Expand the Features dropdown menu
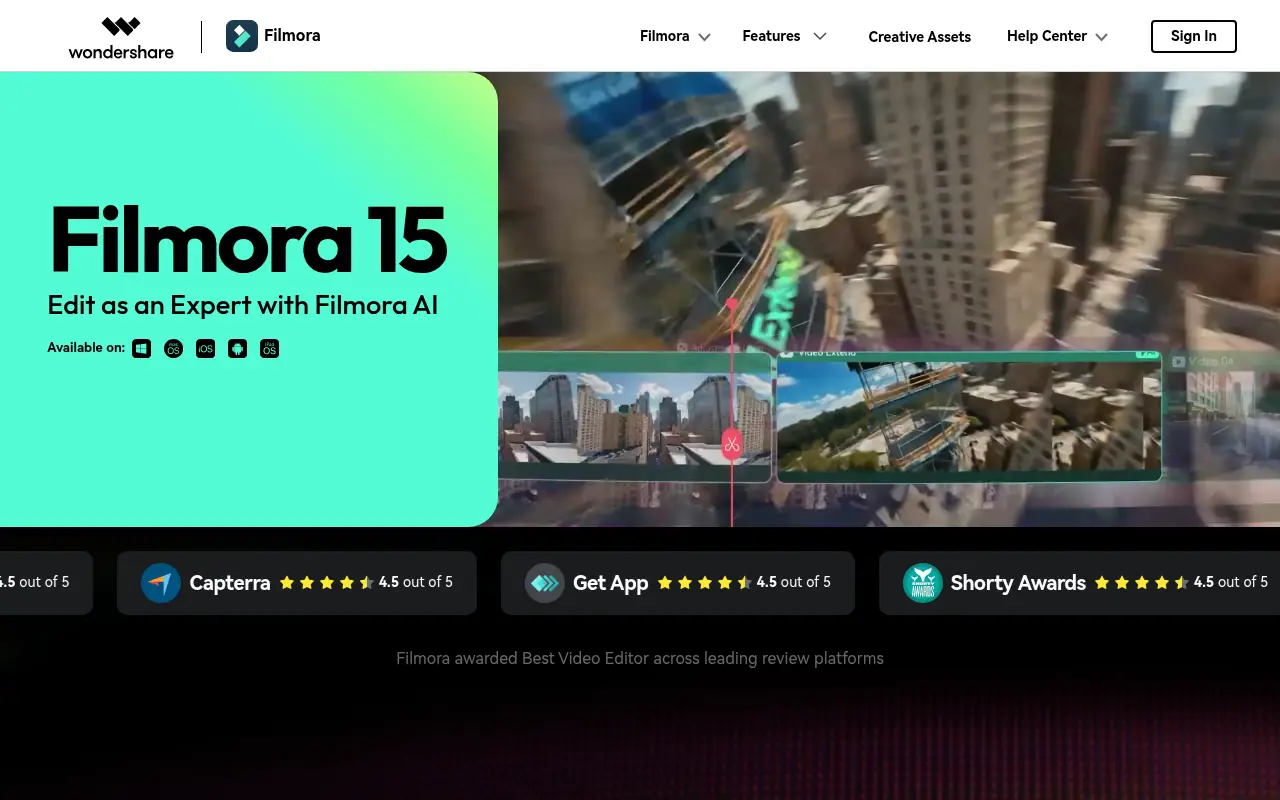1280x800 pixels. pos(785,36)
